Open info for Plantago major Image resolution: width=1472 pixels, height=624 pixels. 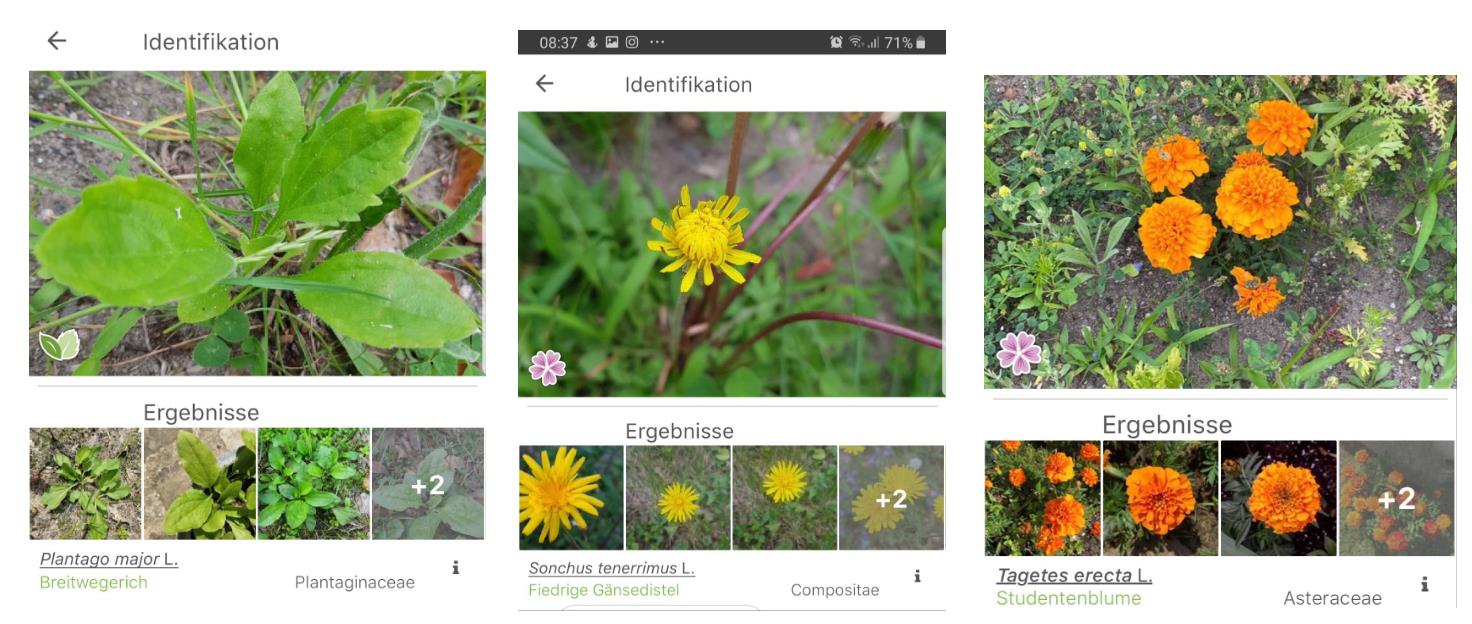456,567
